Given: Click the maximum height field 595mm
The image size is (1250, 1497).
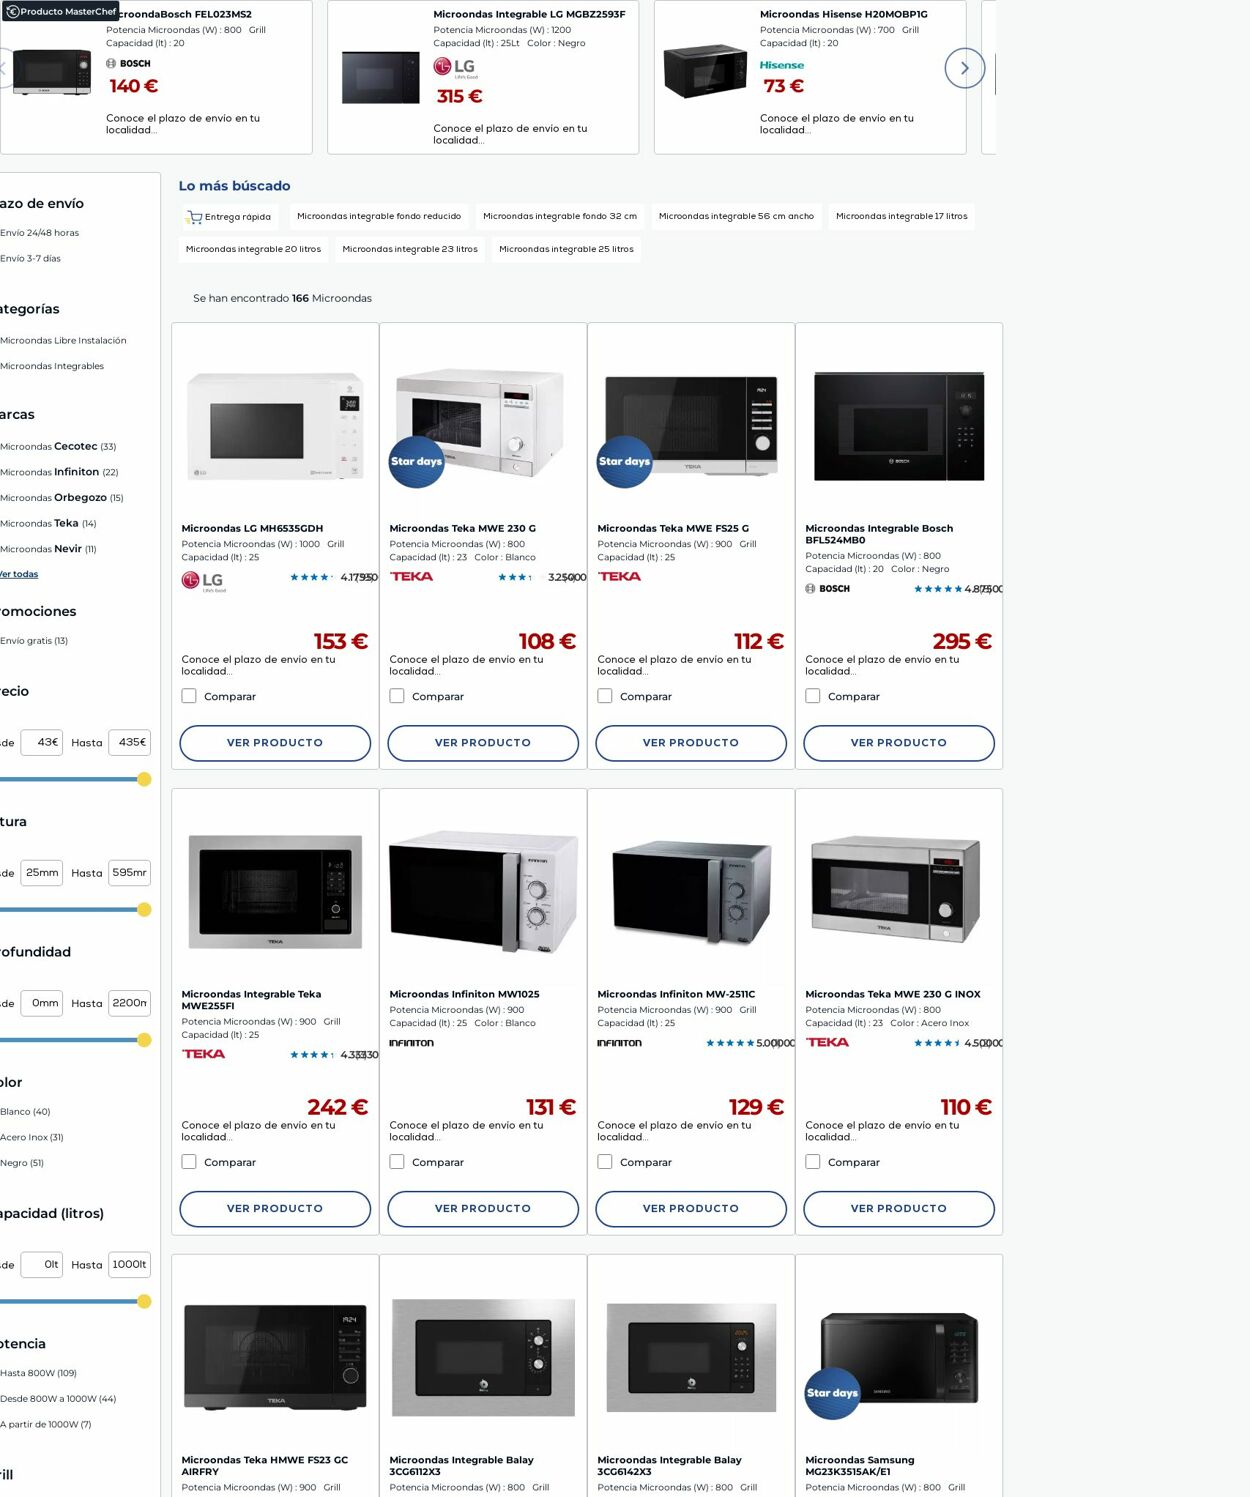Looking at the screenshot, I should point(129,873).
